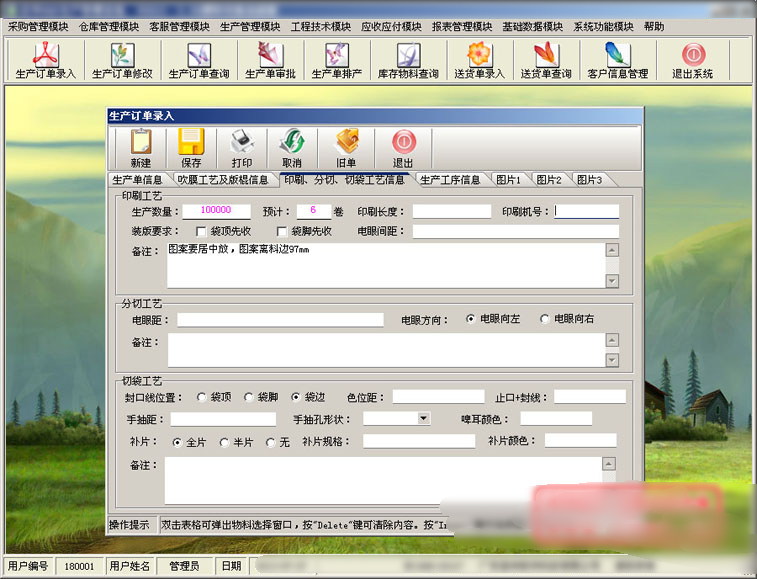The width and height of the screenshot is (757, 579).
Task: Click 印刷机号 input field
Action: [586, 211]
